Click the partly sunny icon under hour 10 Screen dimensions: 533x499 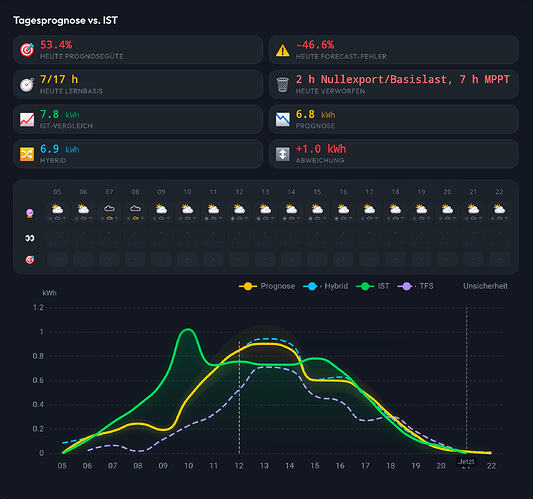(187, 209)
